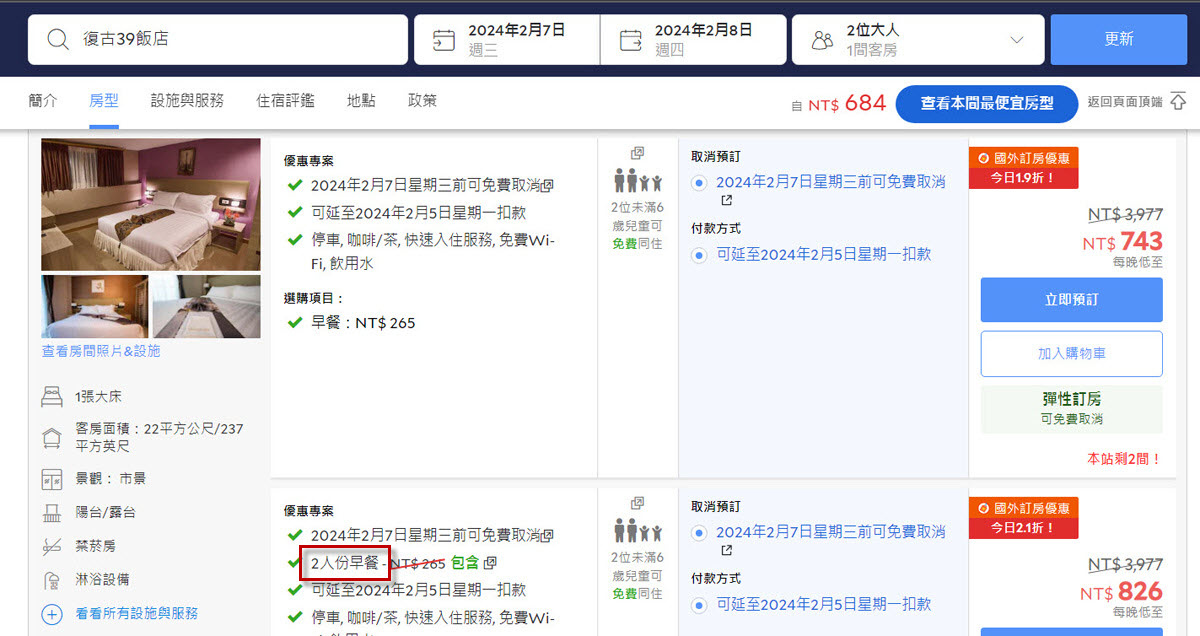Open popup icon after 包含 breakfast text
The height and width of the screenshot is (636, 1200).
coord(490,564)
